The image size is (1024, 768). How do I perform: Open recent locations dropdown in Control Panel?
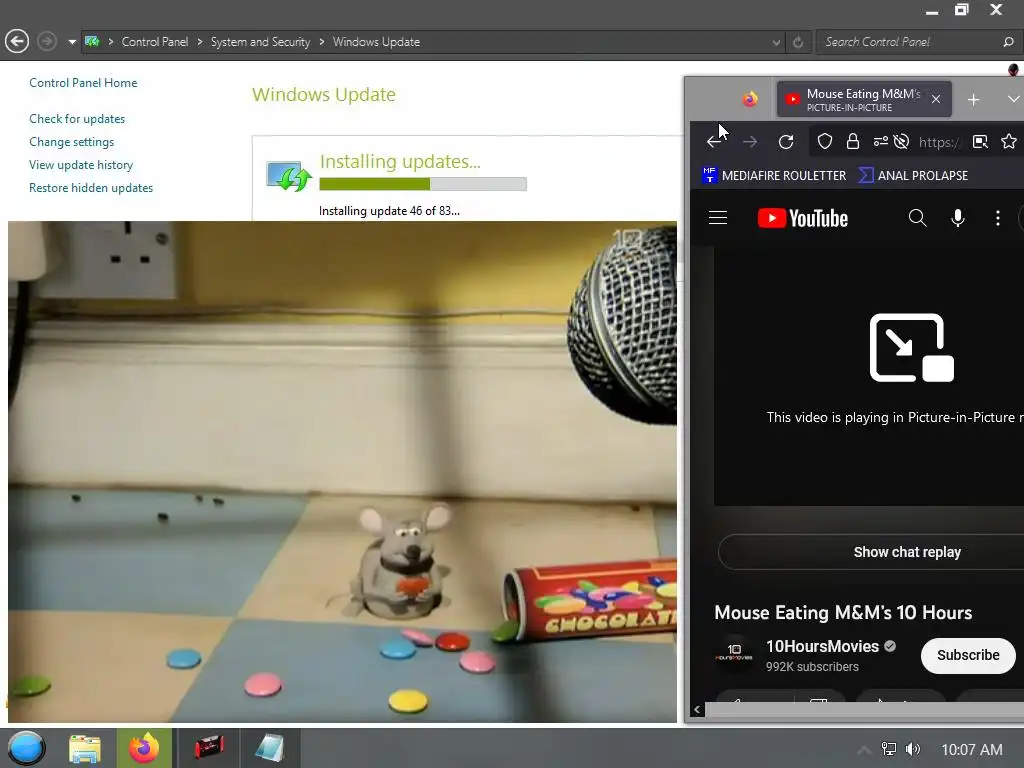coord(72,42)
